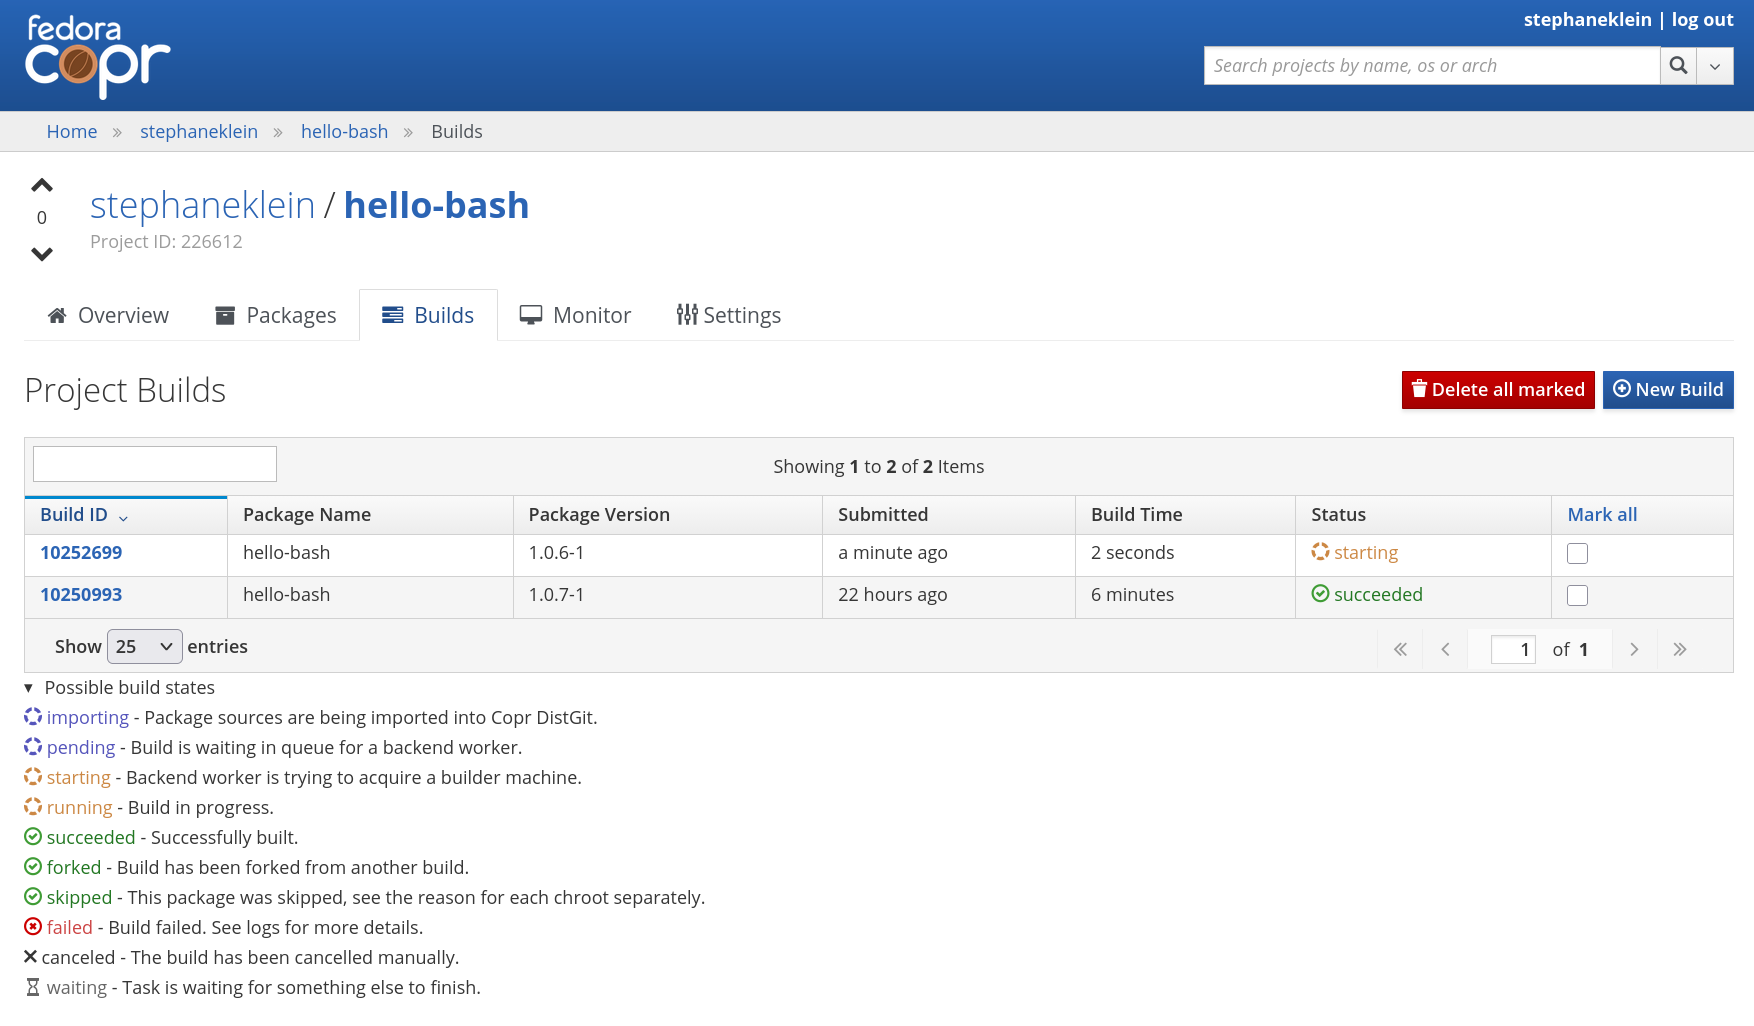This screenshot has height=1026, width=1754.
Task: Click Mark all to select builds
Action: coord(1602,515)
